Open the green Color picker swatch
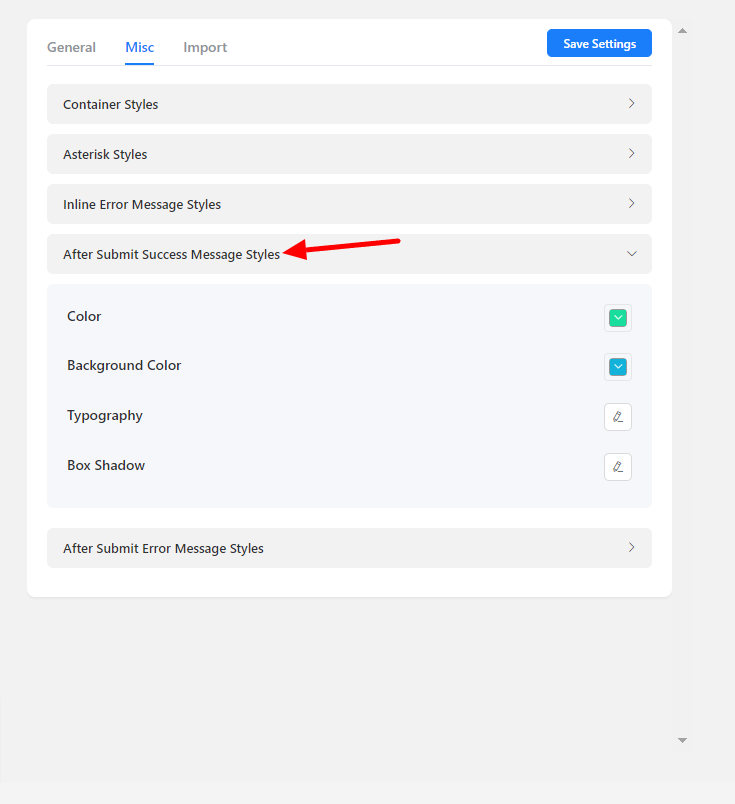Image resolution: width=735 pixels, height=804 pixels. coord(618,318)
